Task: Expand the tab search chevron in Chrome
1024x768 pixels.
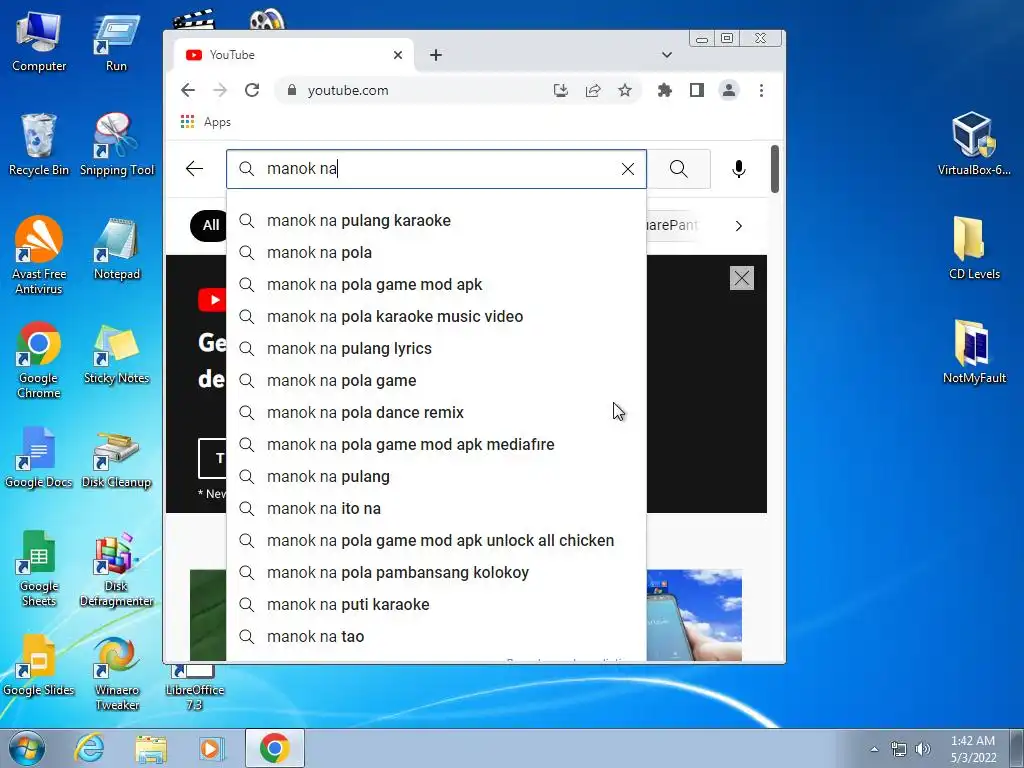Action: click(x=667, y=55)
